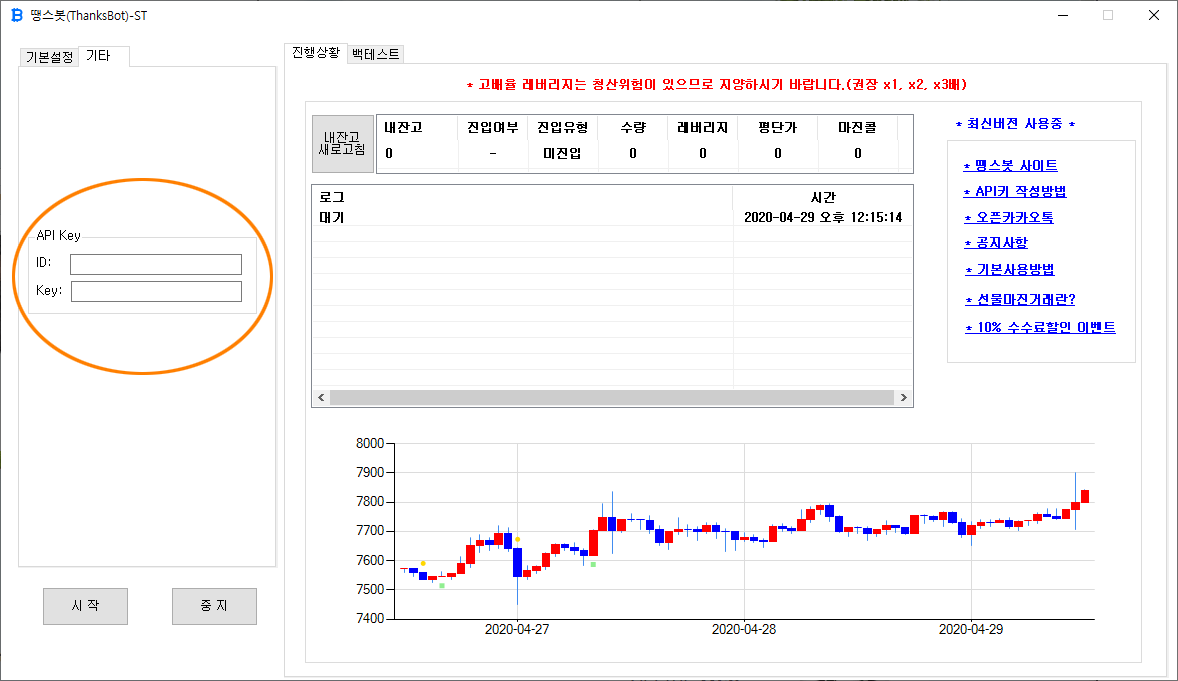1178x681 pixels.
Task: Focus the API Key ID input field
Action: point(156,264)
